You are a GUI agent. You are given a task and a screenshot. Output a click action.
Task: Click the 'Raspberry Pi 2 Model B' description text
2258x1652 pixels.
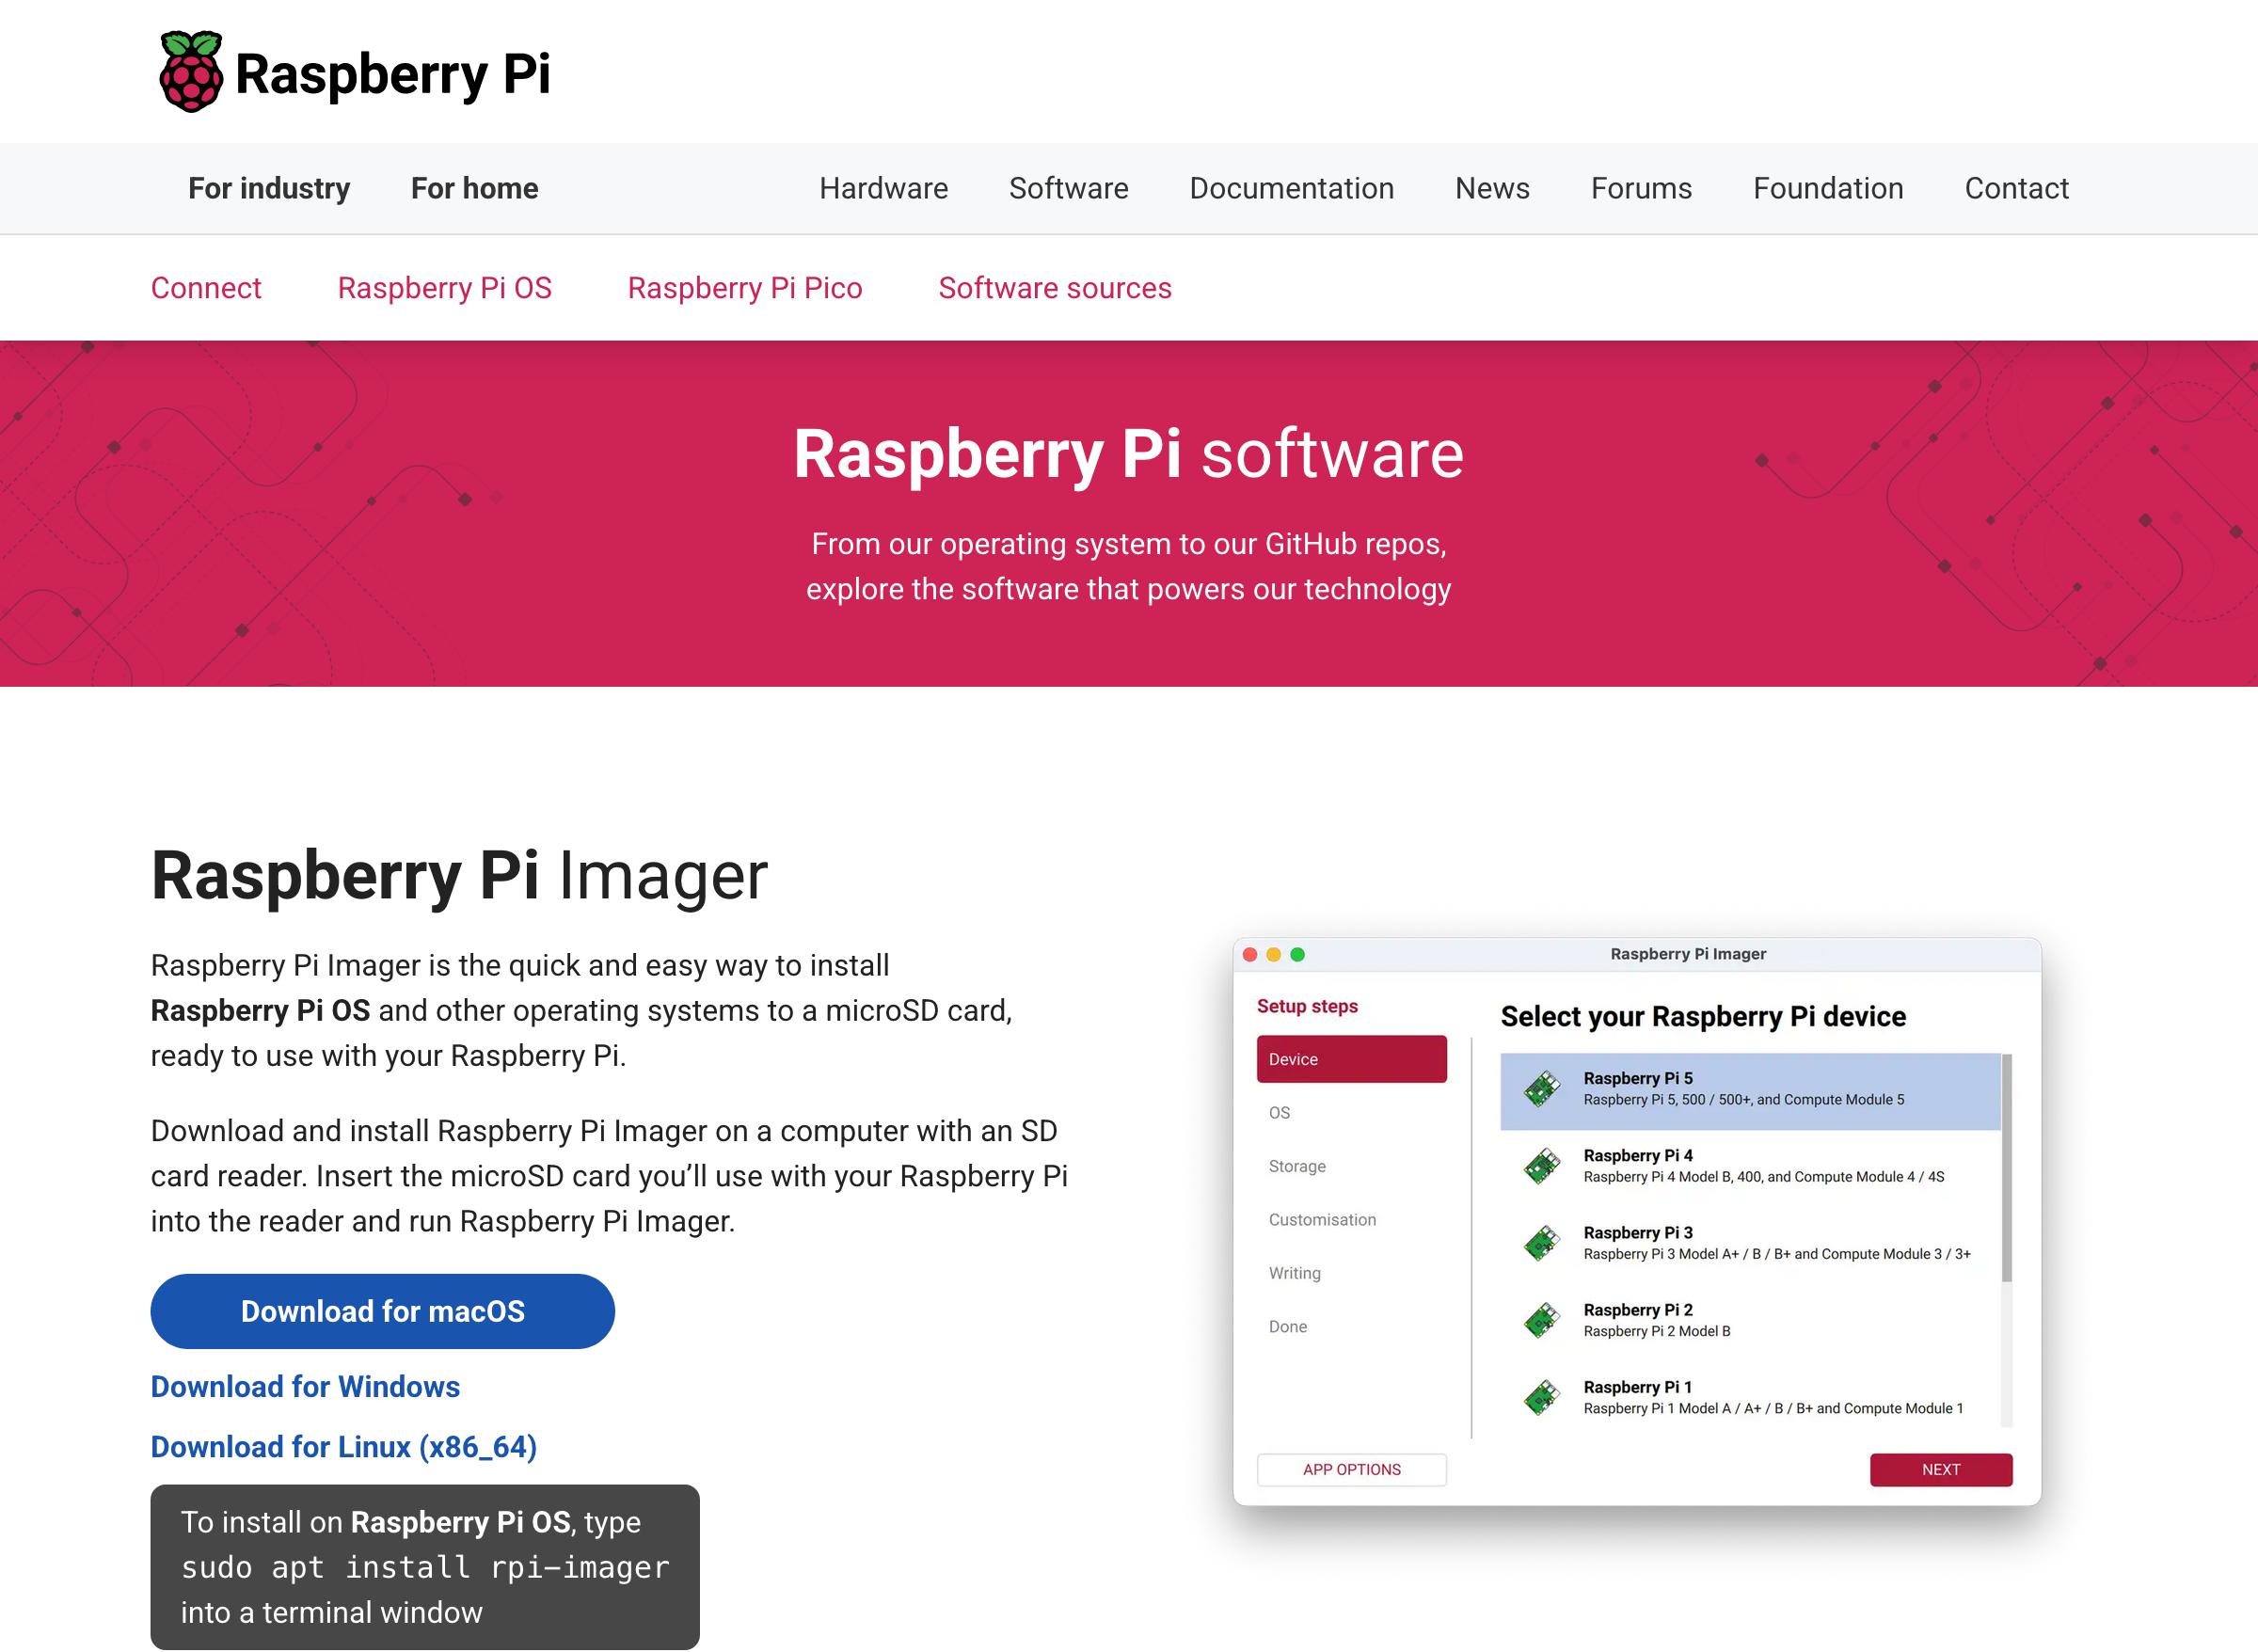point(1657,1331)
